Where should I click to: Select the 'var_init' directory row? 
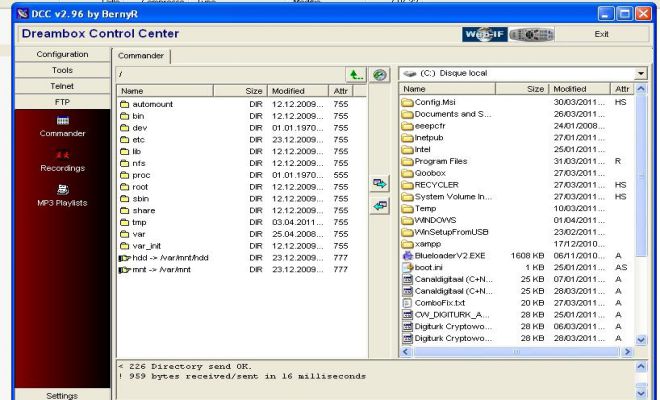(x=242, y=246)
